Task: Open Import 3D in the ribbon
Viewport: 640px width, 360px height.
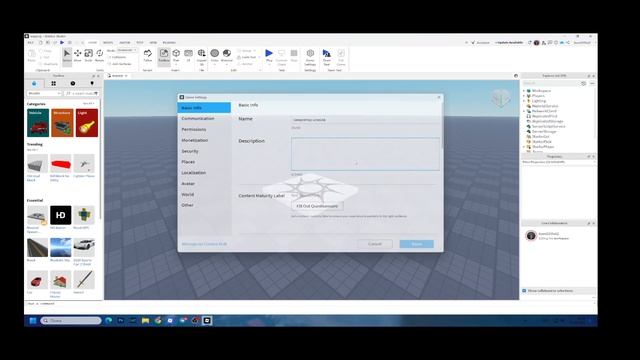Action: (x=202, y=56)
